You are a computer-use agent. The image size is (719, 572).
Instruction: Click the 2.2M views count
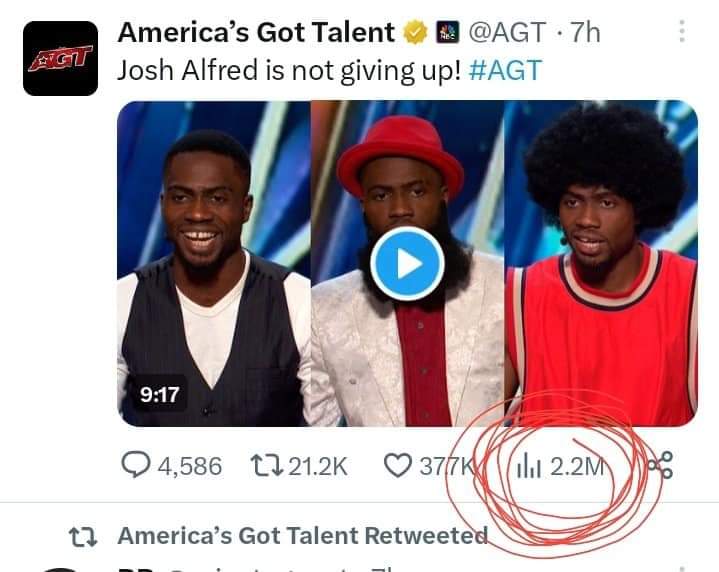click(577, 466)
